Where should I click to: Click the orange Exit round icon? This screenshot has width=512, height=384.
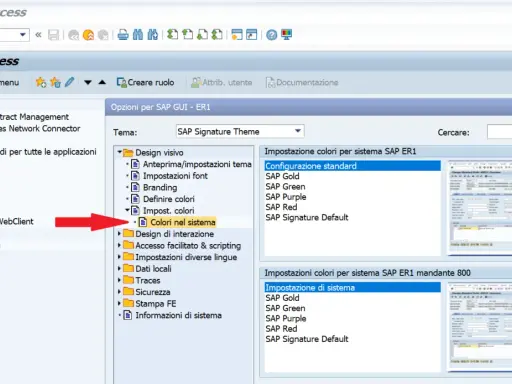pyautogui.click(x=88, y=35)
